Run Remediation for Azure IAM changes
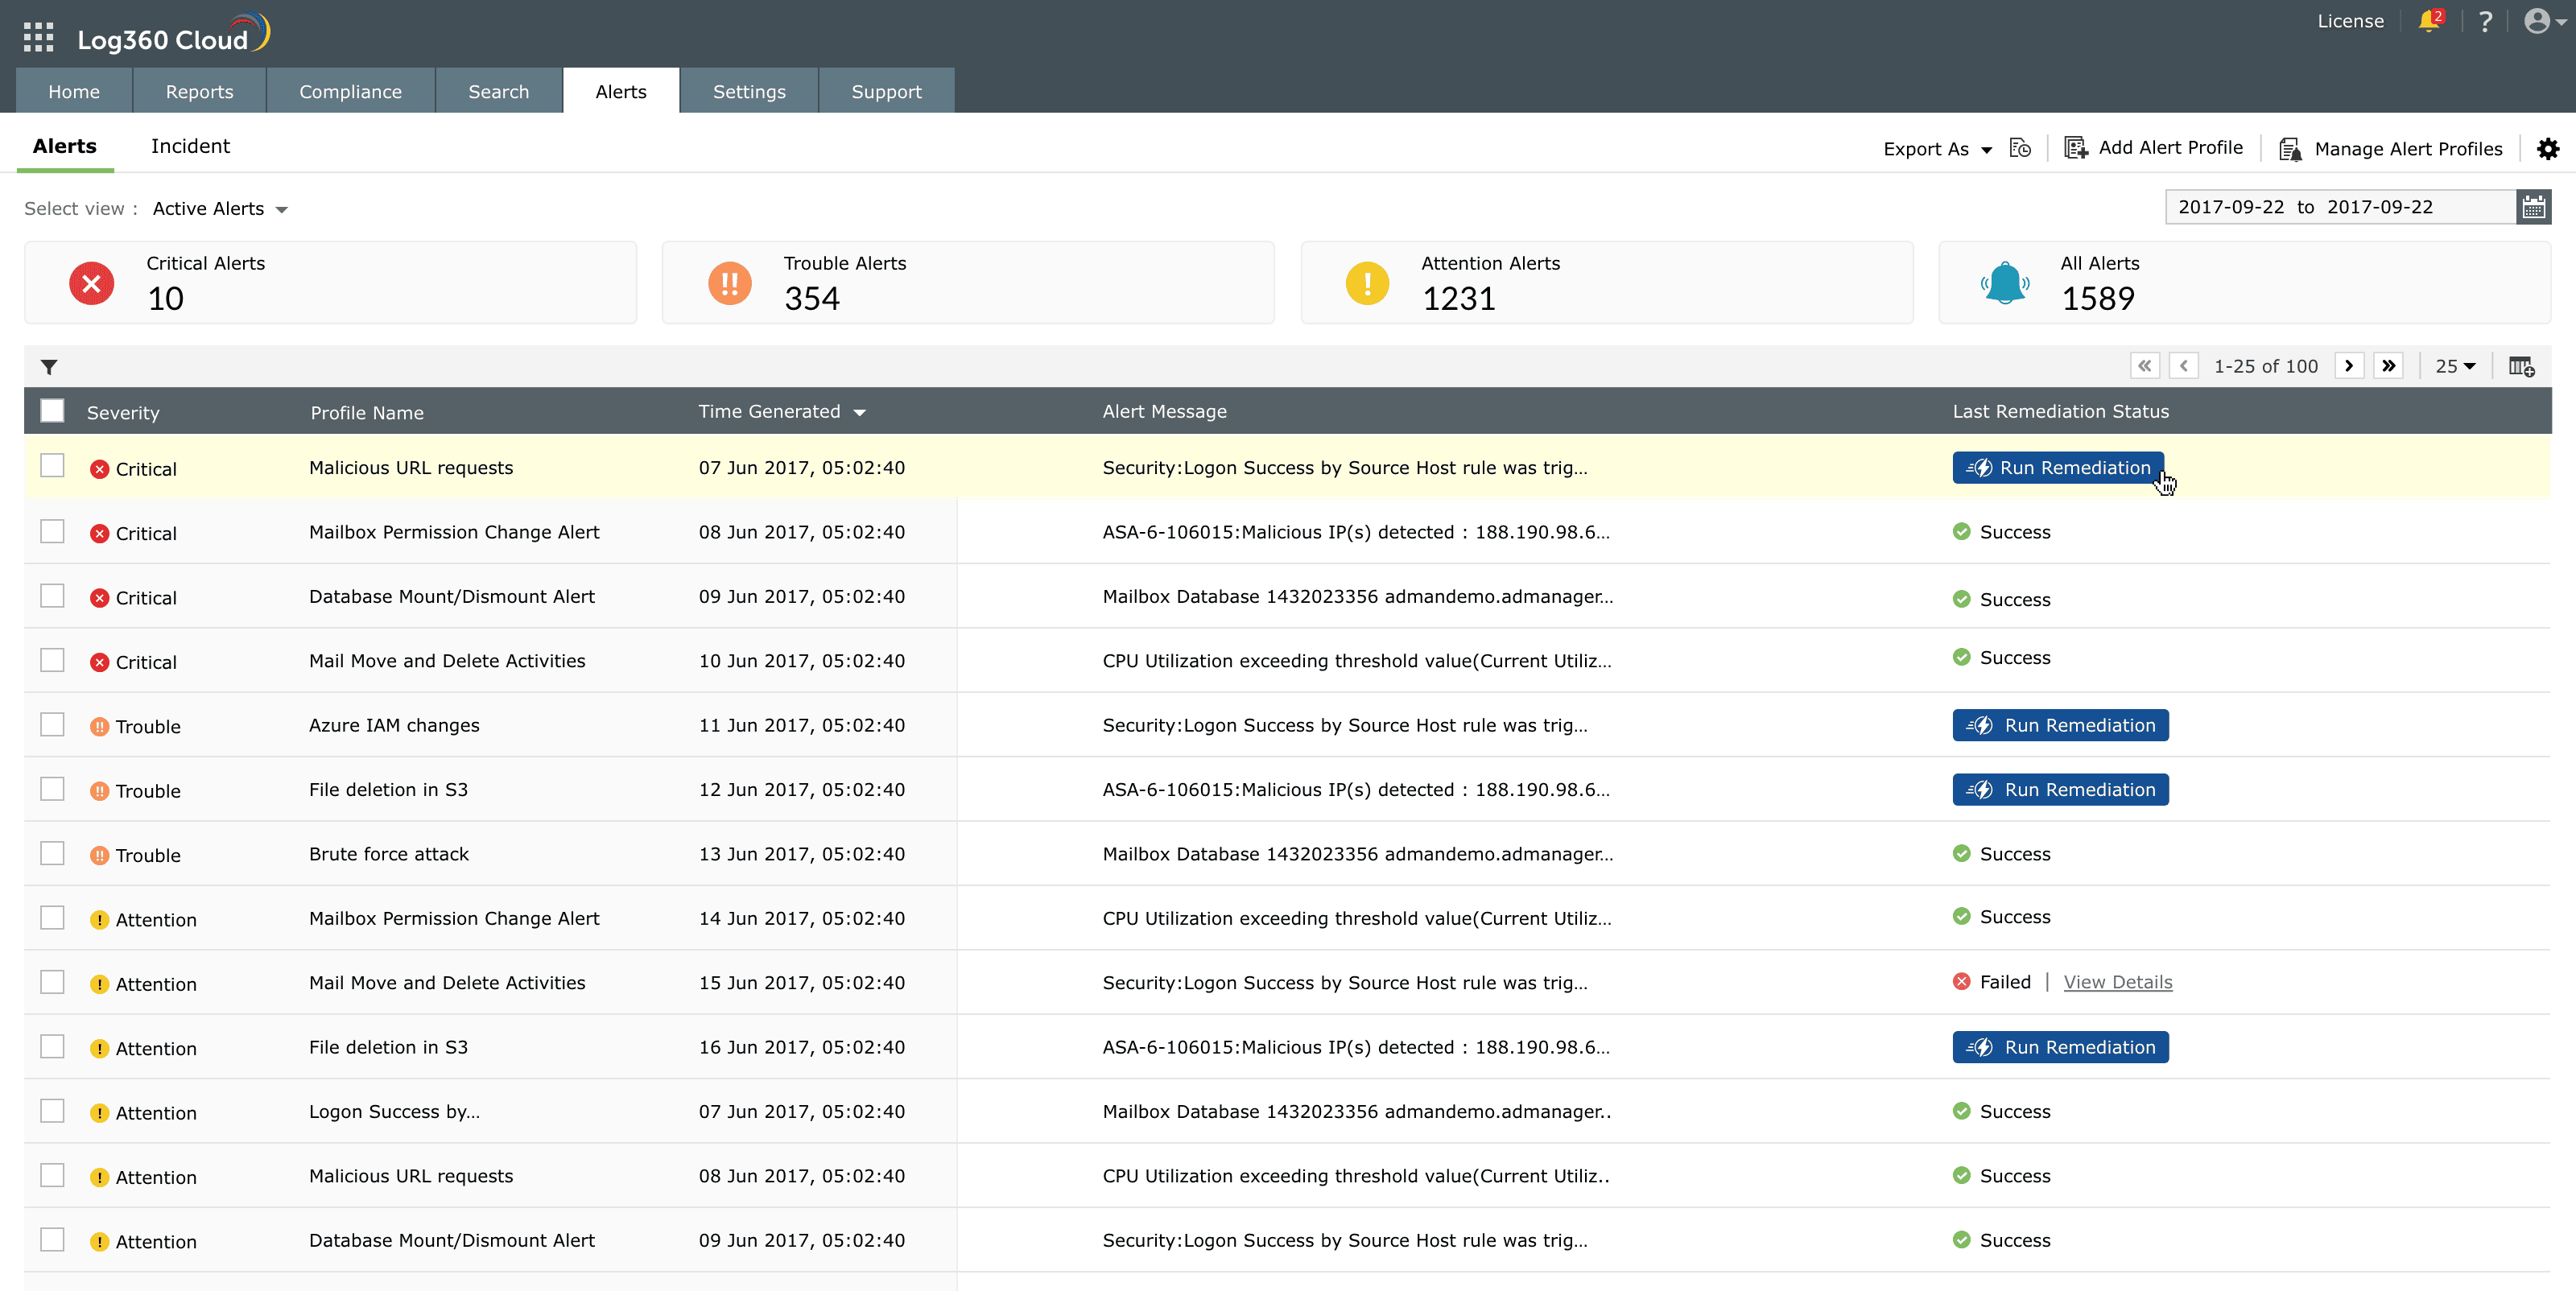The image size is (2576, 1291). point(2060,725)
